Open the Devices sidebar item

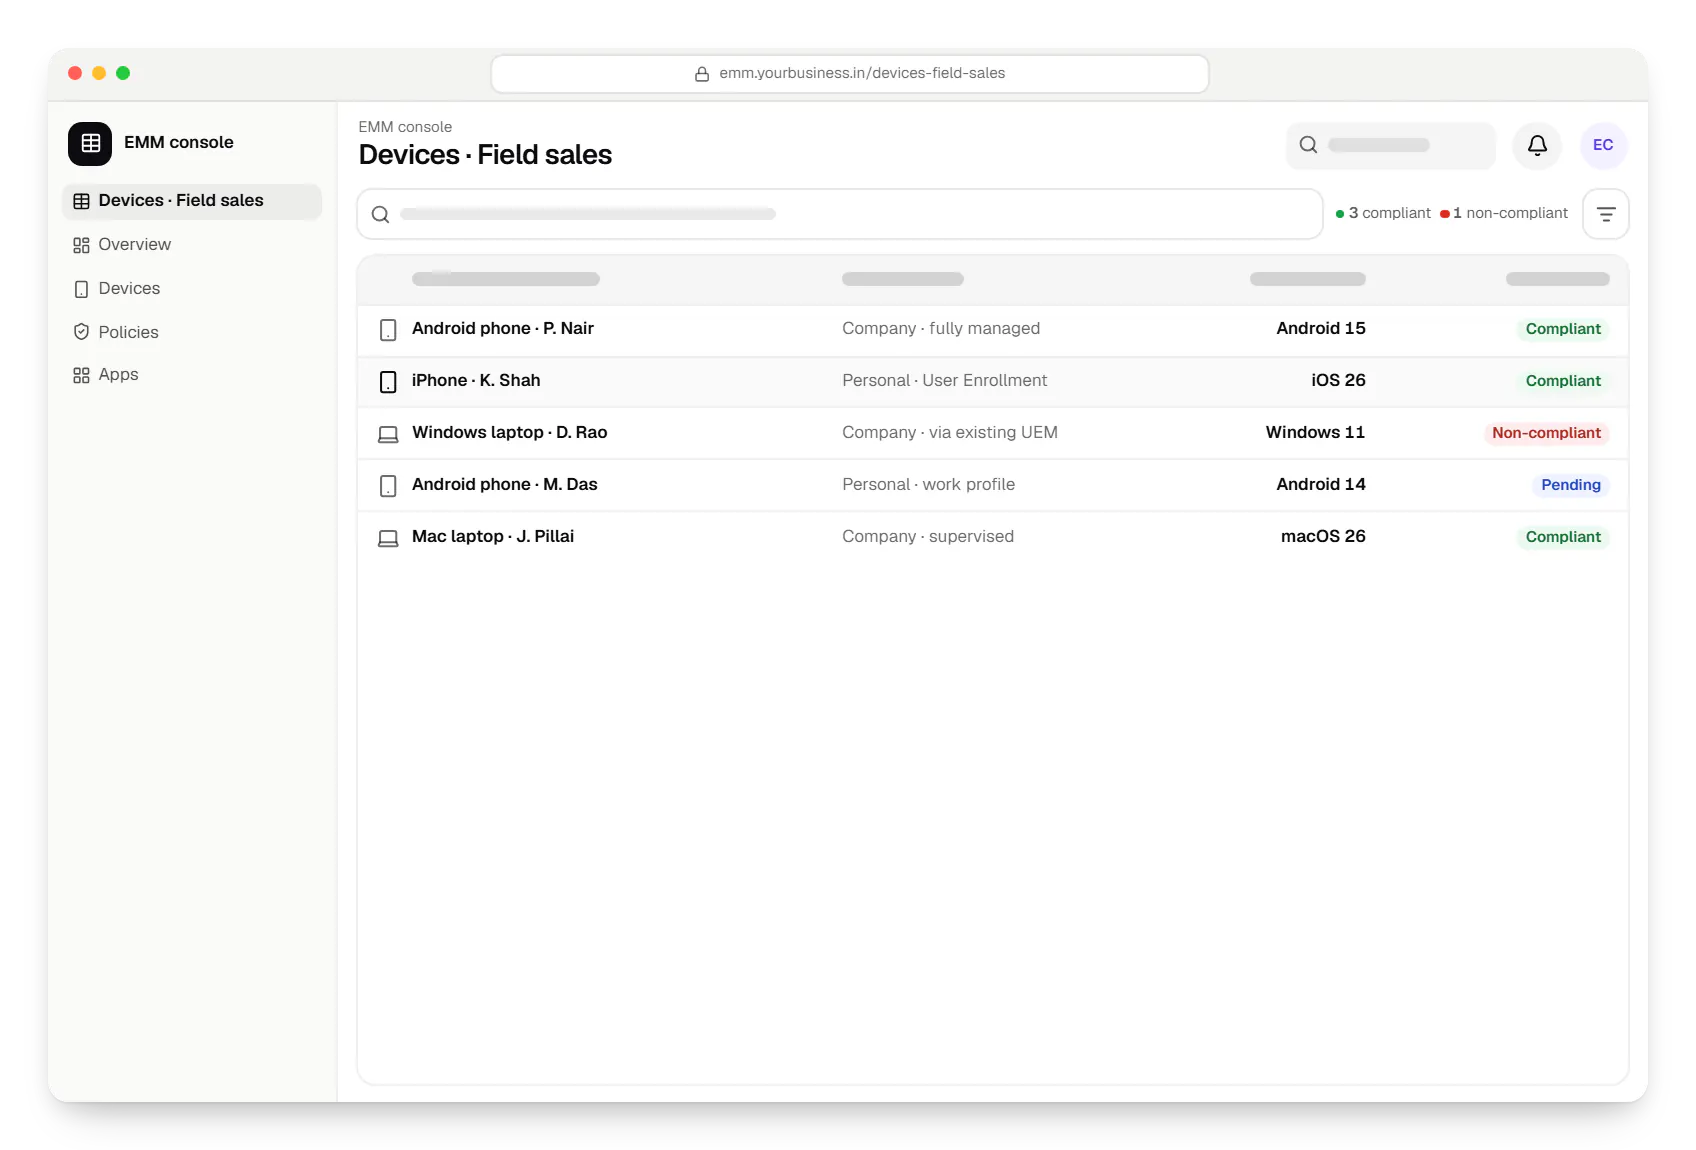click(192, 289)
